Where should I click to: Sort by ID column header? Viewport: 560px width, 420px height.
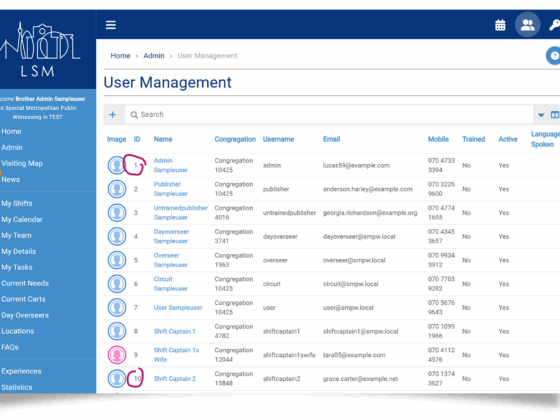pyautogui.click(x=137, y=139)
